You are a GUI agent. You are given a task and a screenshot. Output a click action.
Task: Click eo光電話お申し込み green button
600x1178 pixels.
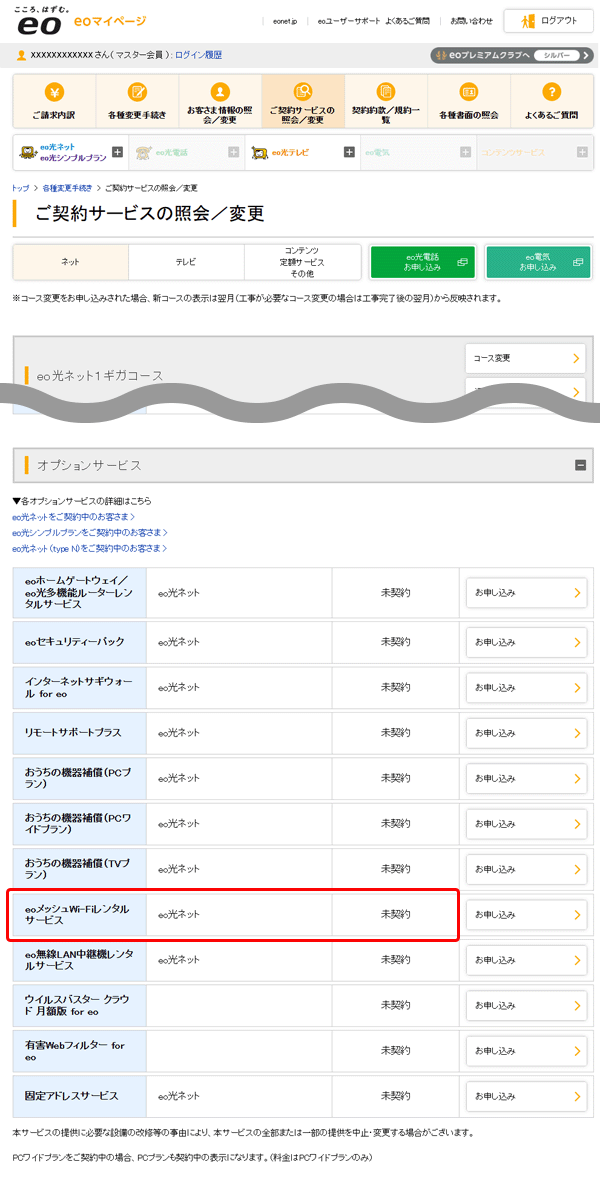[423, 262]
